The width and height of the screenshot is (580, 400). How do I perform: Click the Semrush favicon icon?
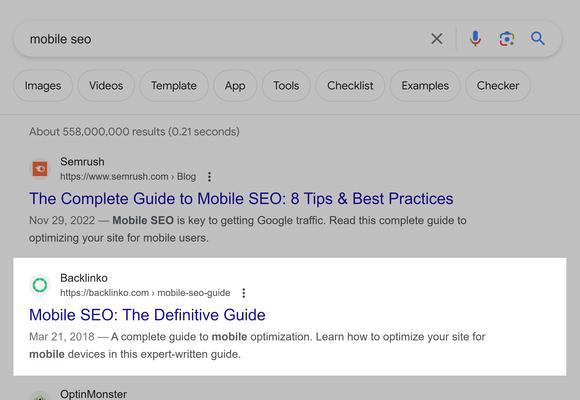(x=40, y=169)
